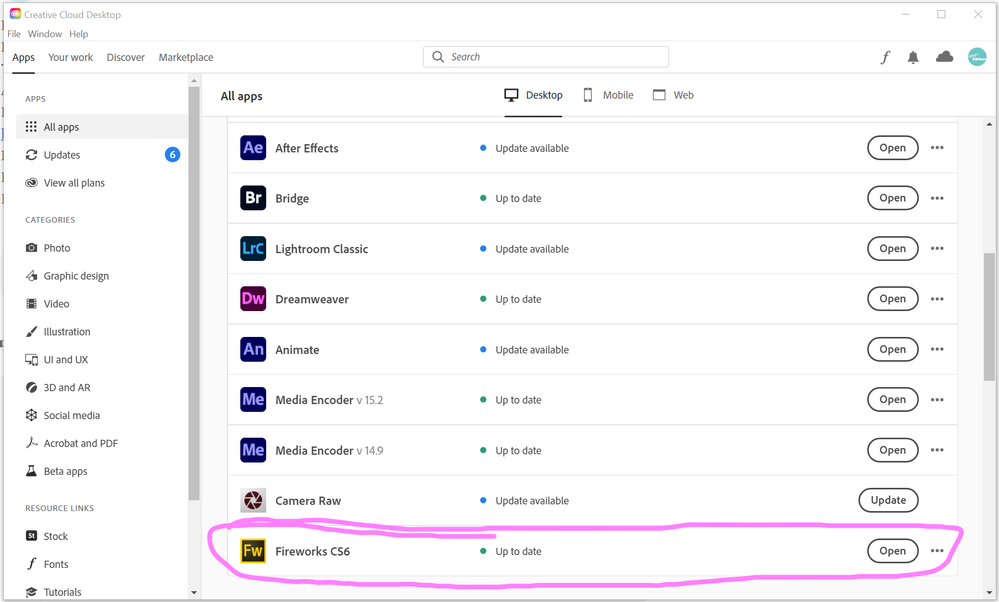Open Dreamweaver with Open button
Image resolution: width=999 pixels, height=602 pixels.
(893, 299)
